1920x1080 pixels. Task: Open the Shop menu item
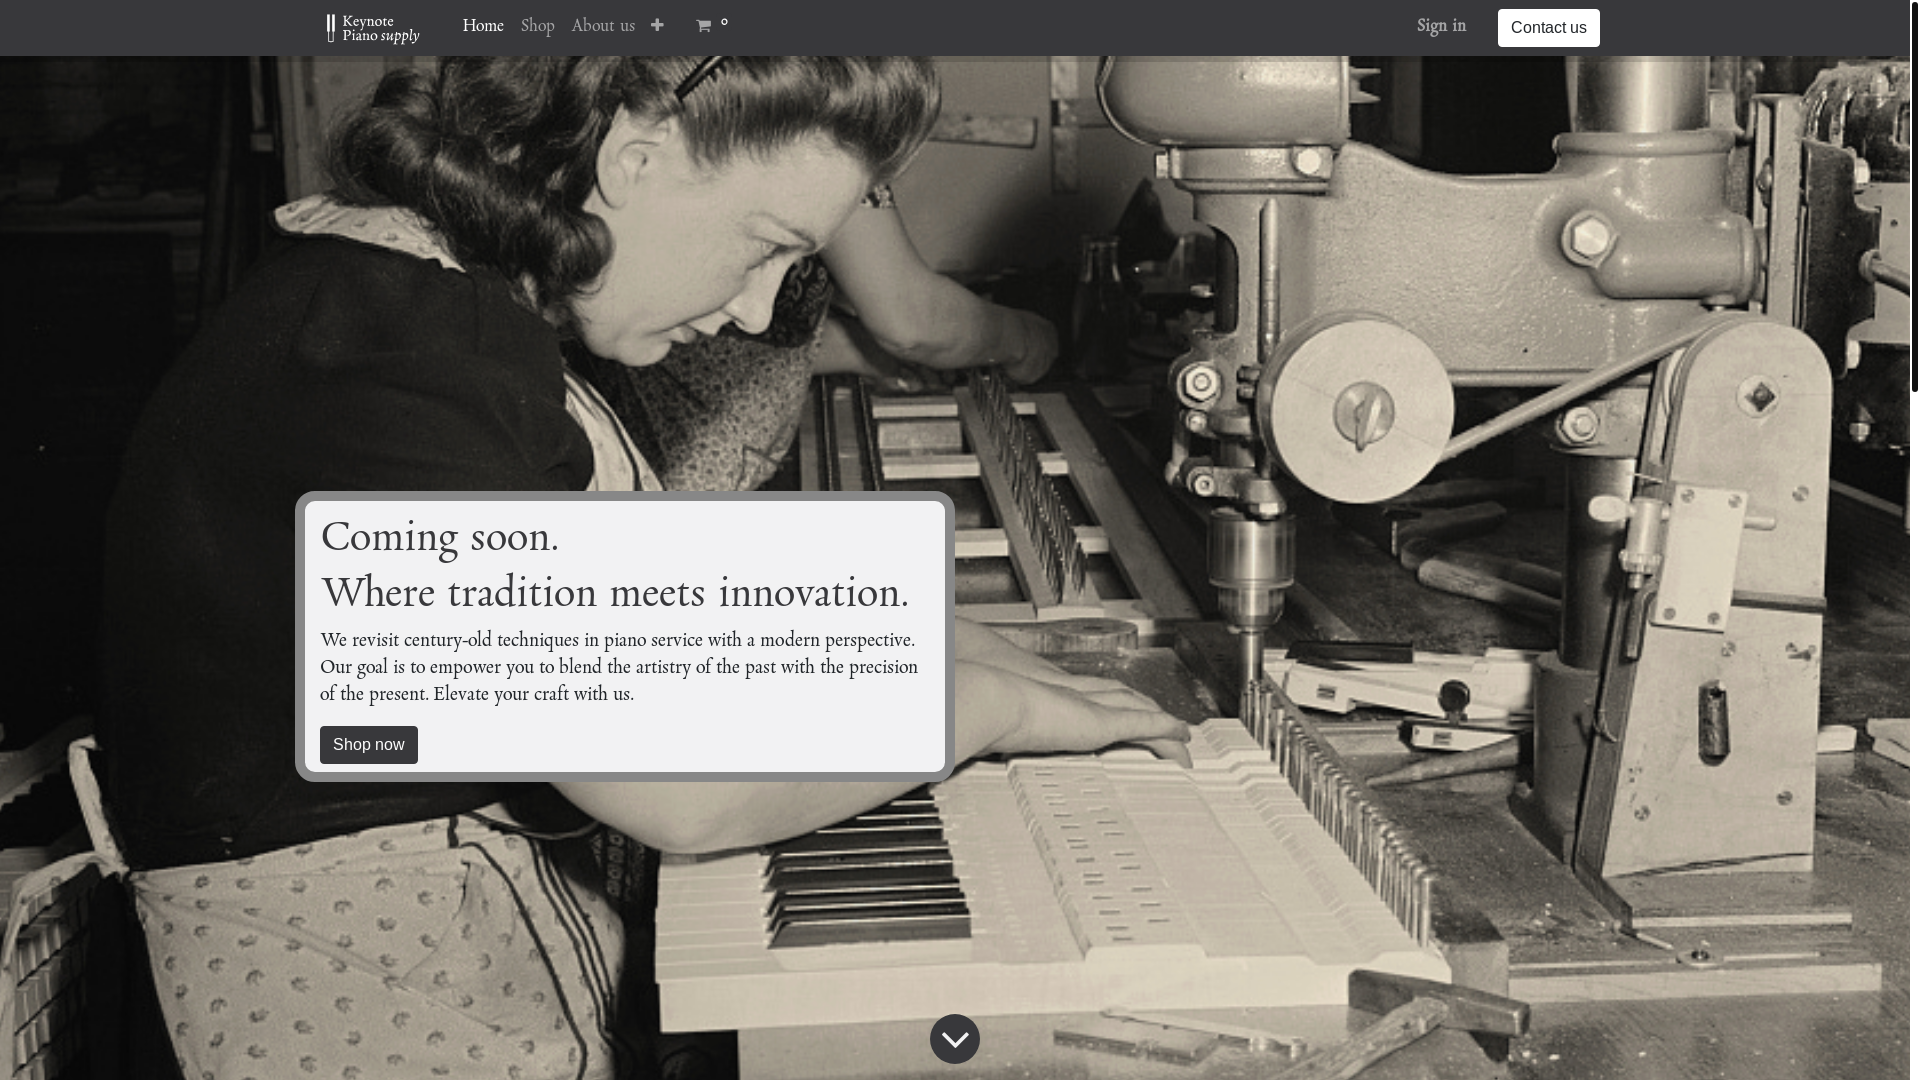tap(537, 26)
